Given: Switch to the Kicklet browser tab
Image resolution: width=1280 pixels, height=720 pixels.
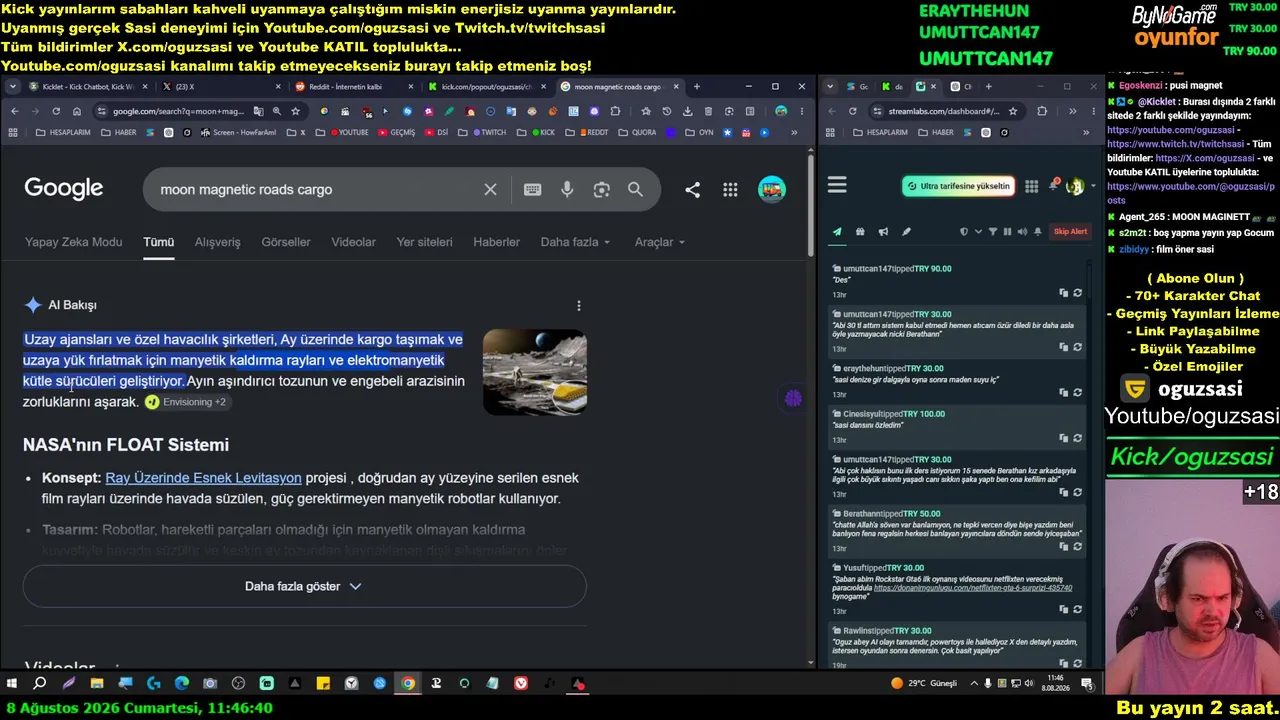Looking at the screenshot, I should pyautogui.click(x=87, y=87).
